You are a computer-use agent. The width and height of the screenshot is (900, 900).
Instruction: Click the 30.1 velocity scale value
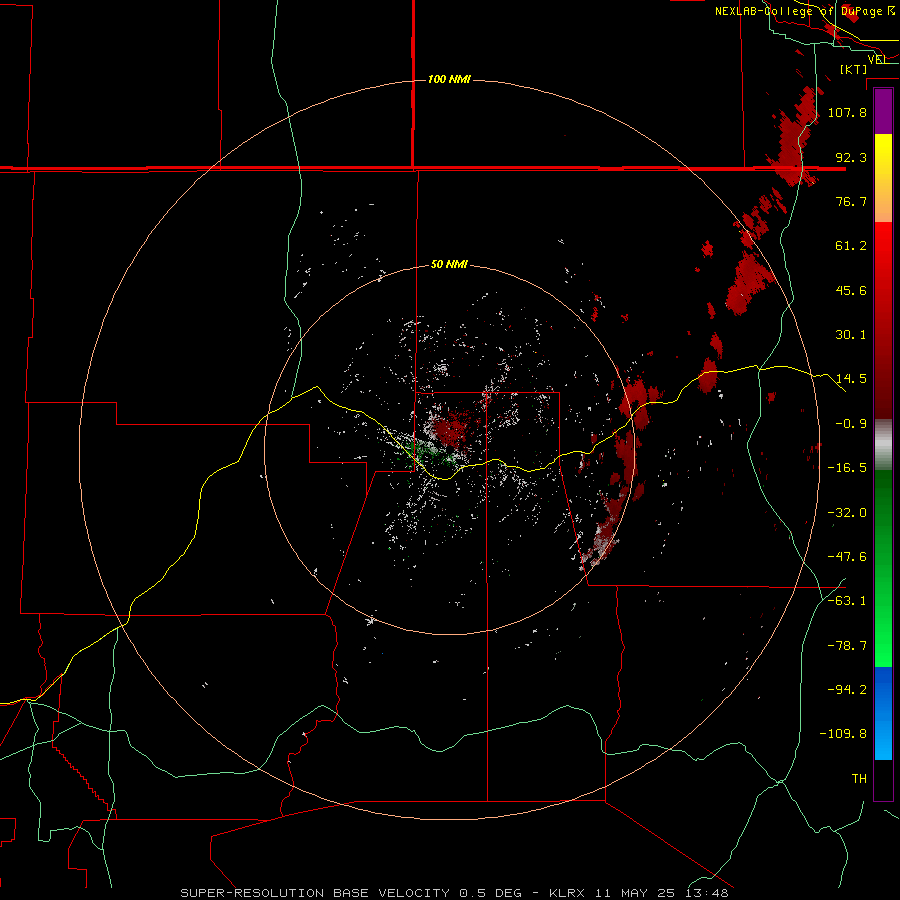point(851,335)
